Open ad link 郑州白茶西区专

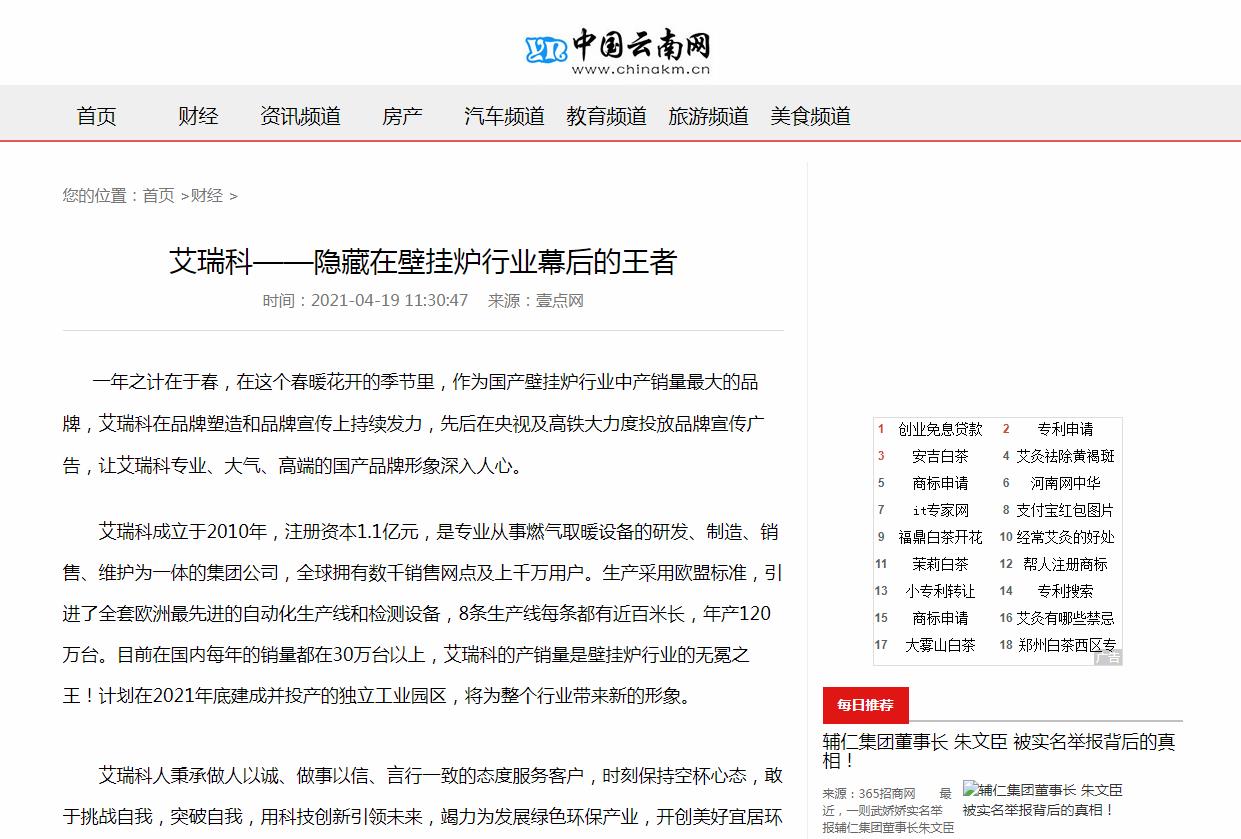tap(1067, 645)
